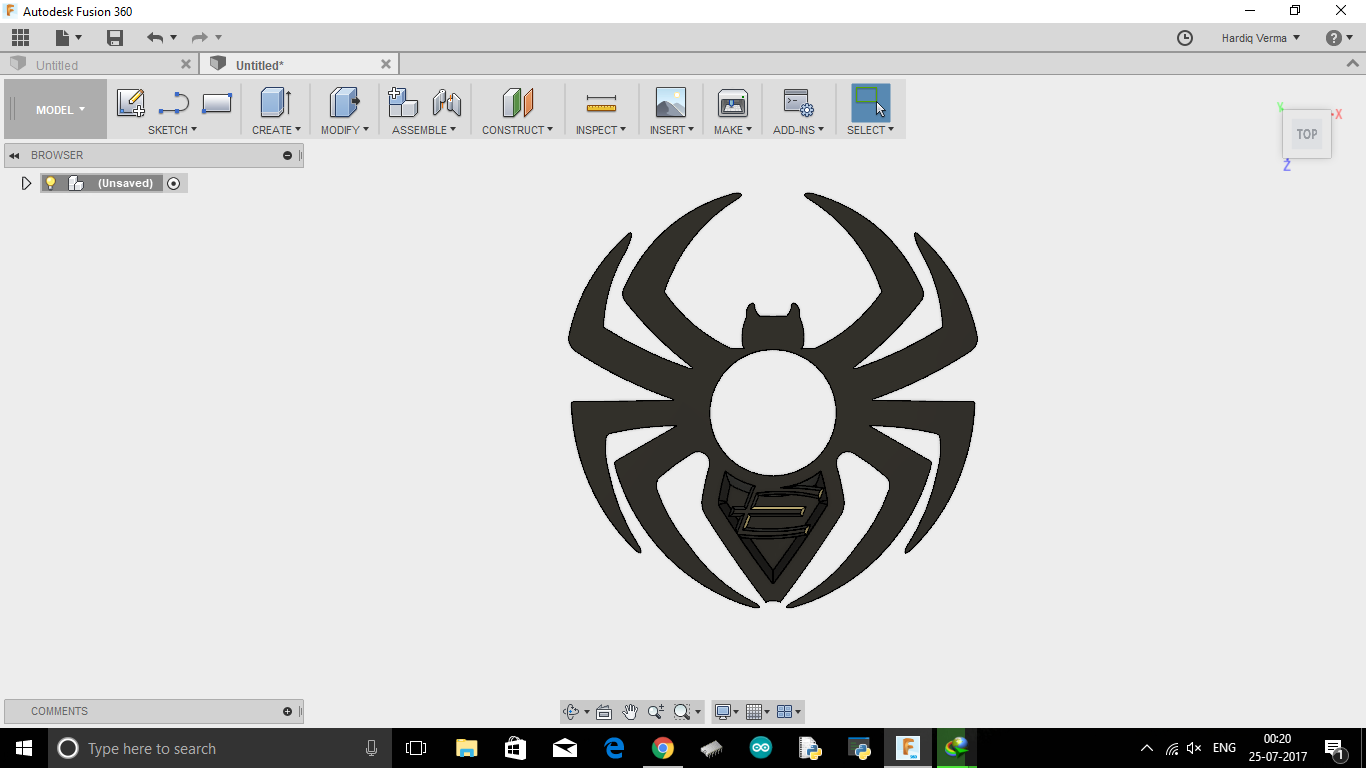The image size is (1366, 768).
Task: Click the Windows search box
Action: coord(218,748)
